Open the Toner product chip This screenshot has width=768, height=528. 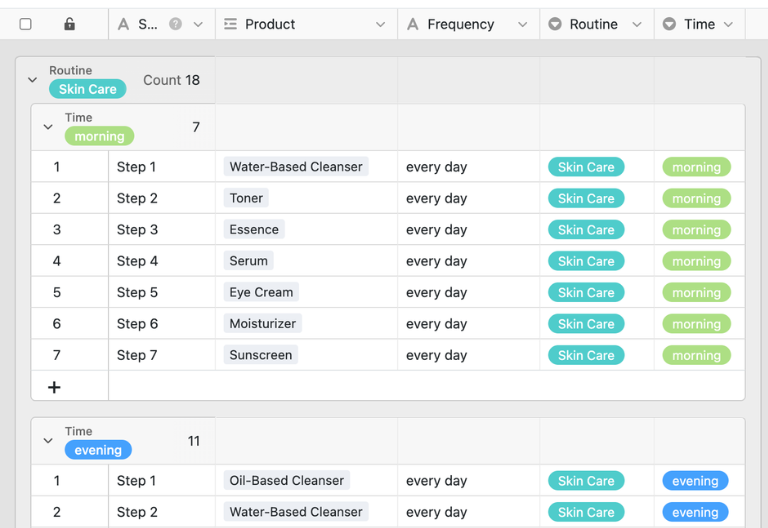[246, 198]
